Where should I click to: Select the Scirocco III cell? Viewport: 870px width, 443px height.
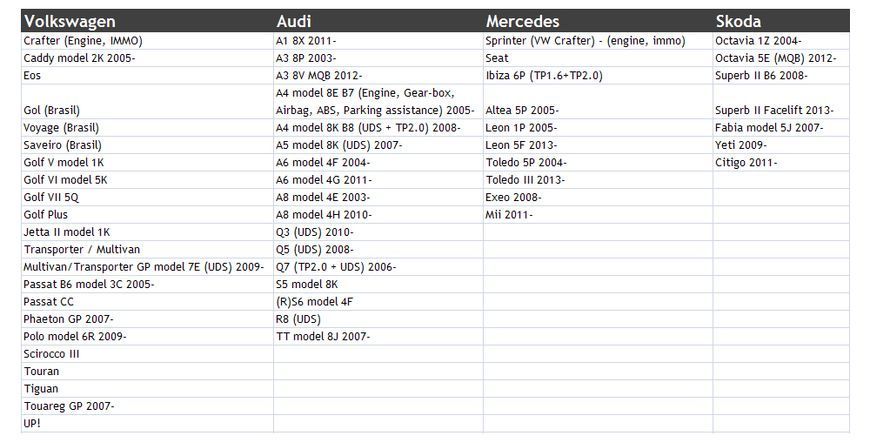pyautogui.click(x=147, y=354)
